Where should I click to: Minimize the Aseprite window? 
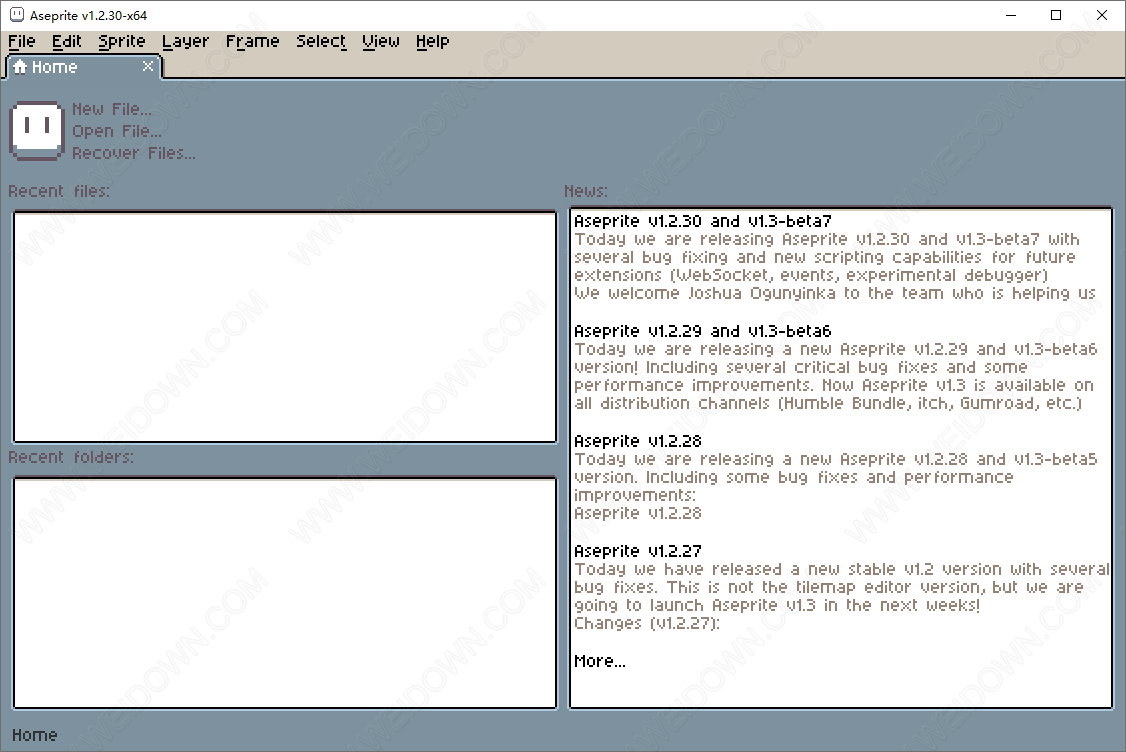coord(1011,15)
